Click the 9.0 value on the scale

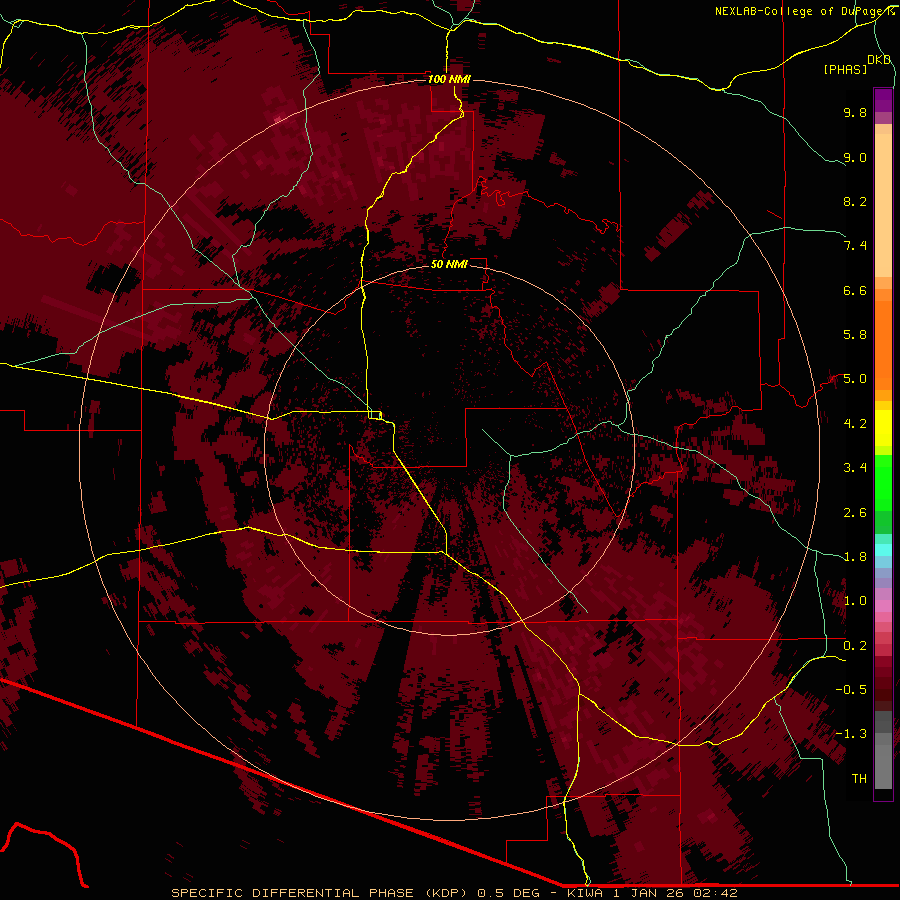tap(855, 157)
